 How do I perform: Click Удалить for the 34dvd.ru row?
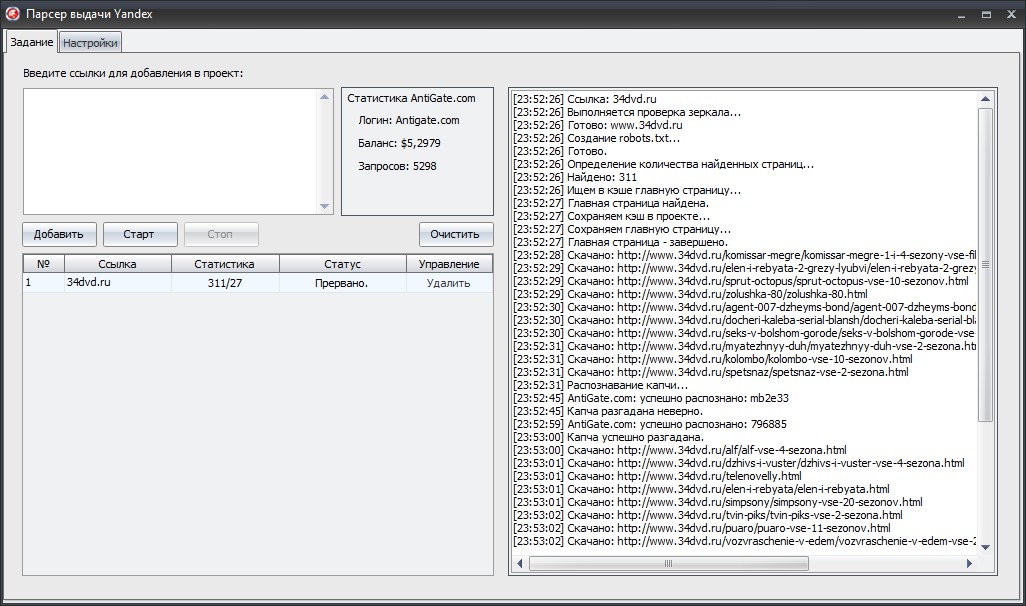448,283
